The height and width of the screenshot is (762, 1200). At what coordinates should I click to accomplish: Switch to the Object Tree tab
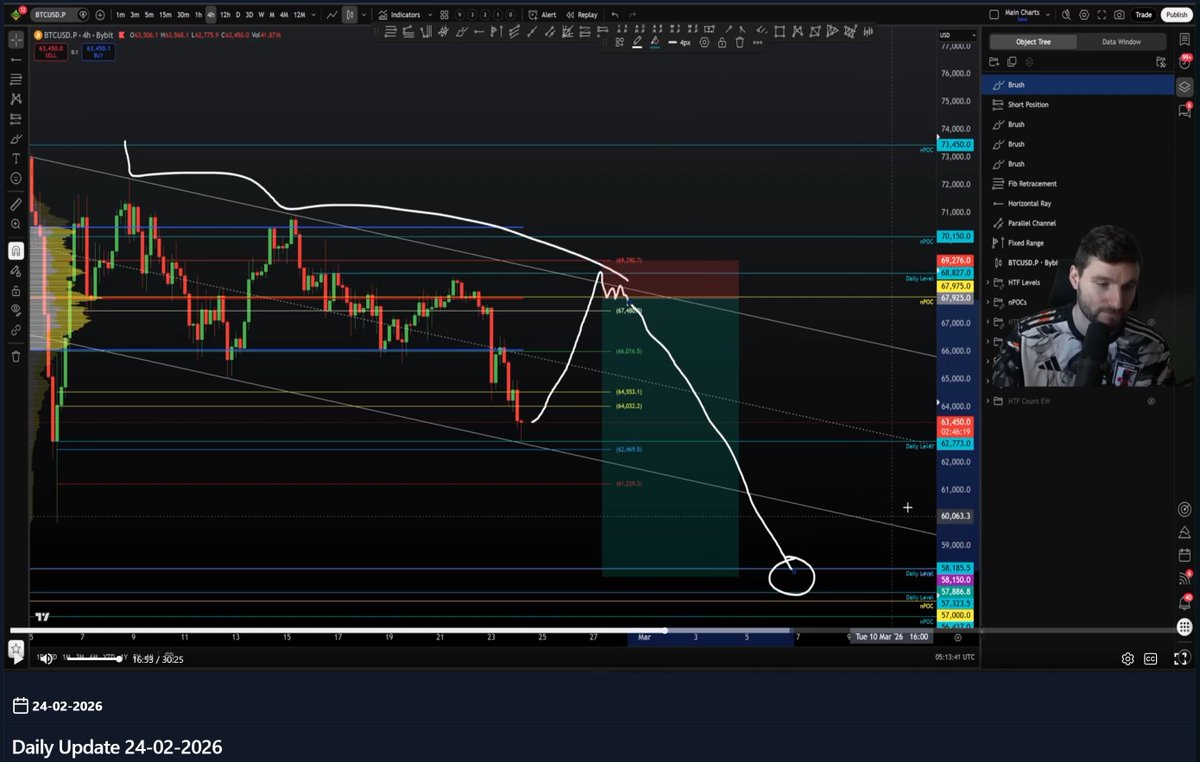[x=1032, y=42]
